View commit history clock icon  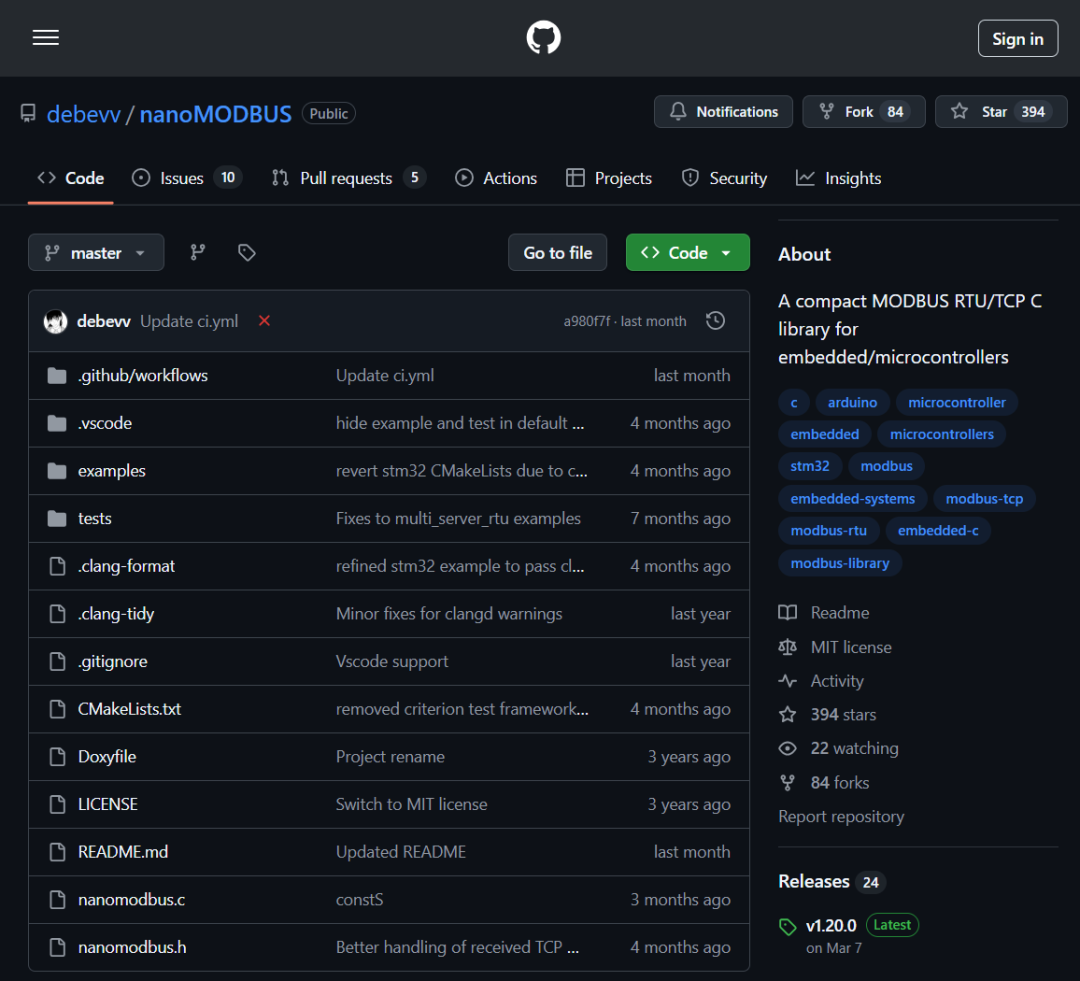(x=715, y=321)
